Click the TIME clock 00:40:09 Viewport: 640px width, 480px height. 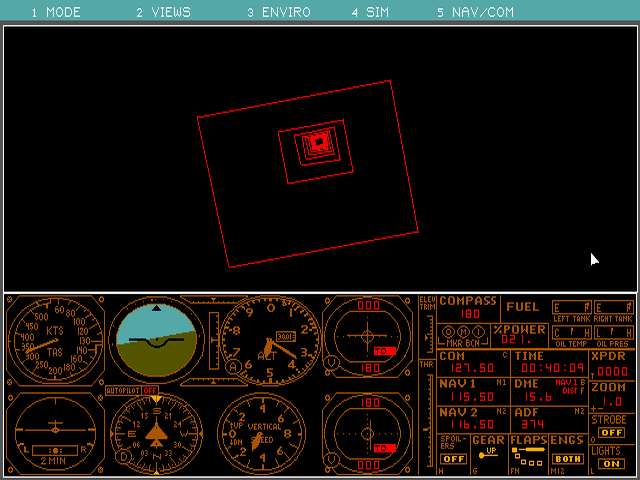[552, 368]
